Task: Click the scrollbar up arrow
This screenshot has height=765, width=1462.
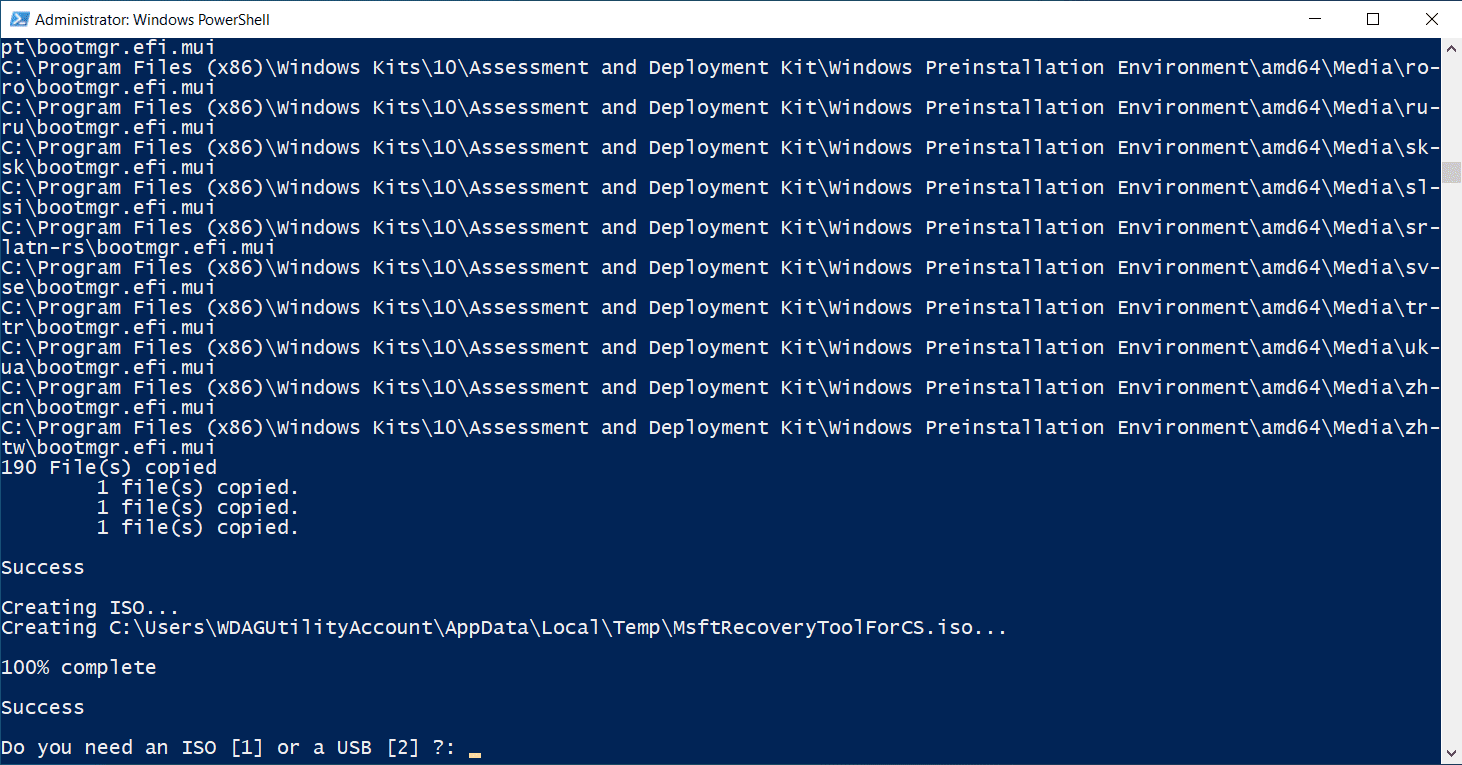Action: click(1451, 47)
